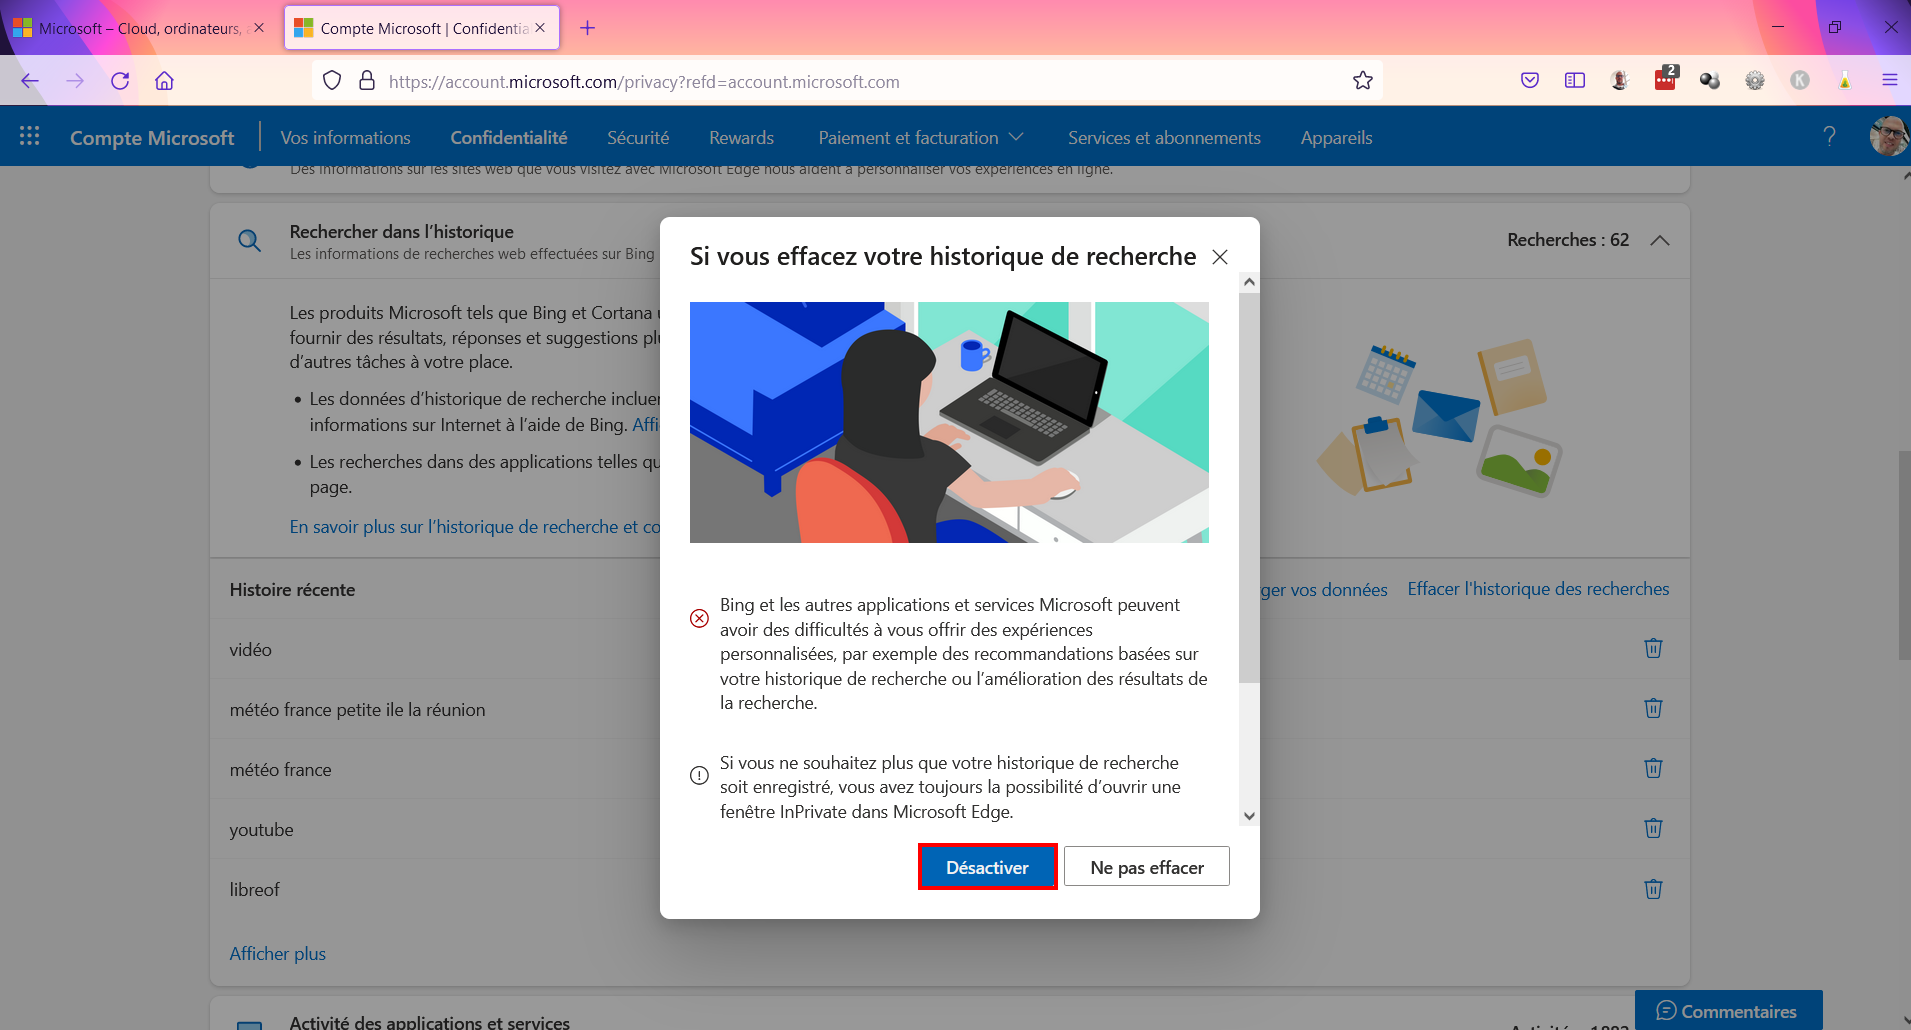Switch to the Microsoft – Cloud, ordinateurs tab

pos(139,28)
